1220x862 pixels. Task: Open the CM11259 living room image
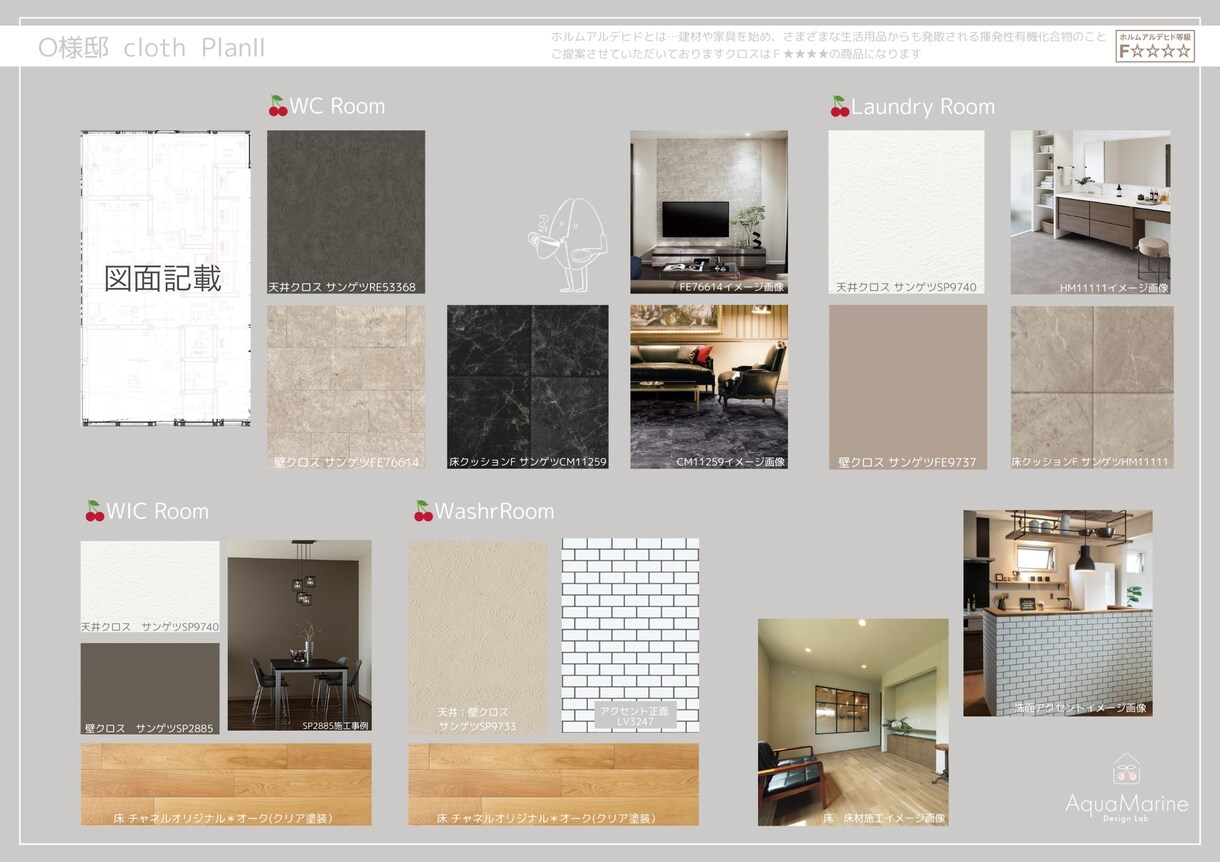[709, 387]
